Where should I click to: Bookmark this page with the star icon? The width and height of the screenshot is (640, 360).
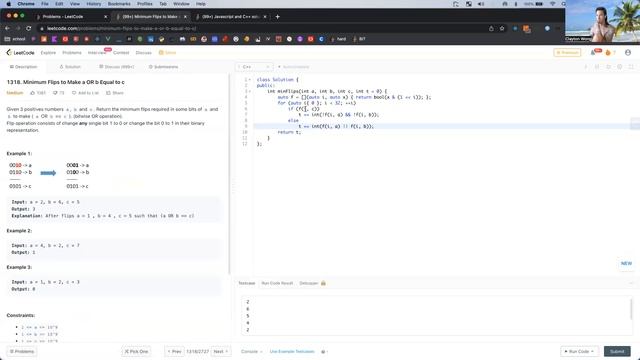(x=502, y=28)
